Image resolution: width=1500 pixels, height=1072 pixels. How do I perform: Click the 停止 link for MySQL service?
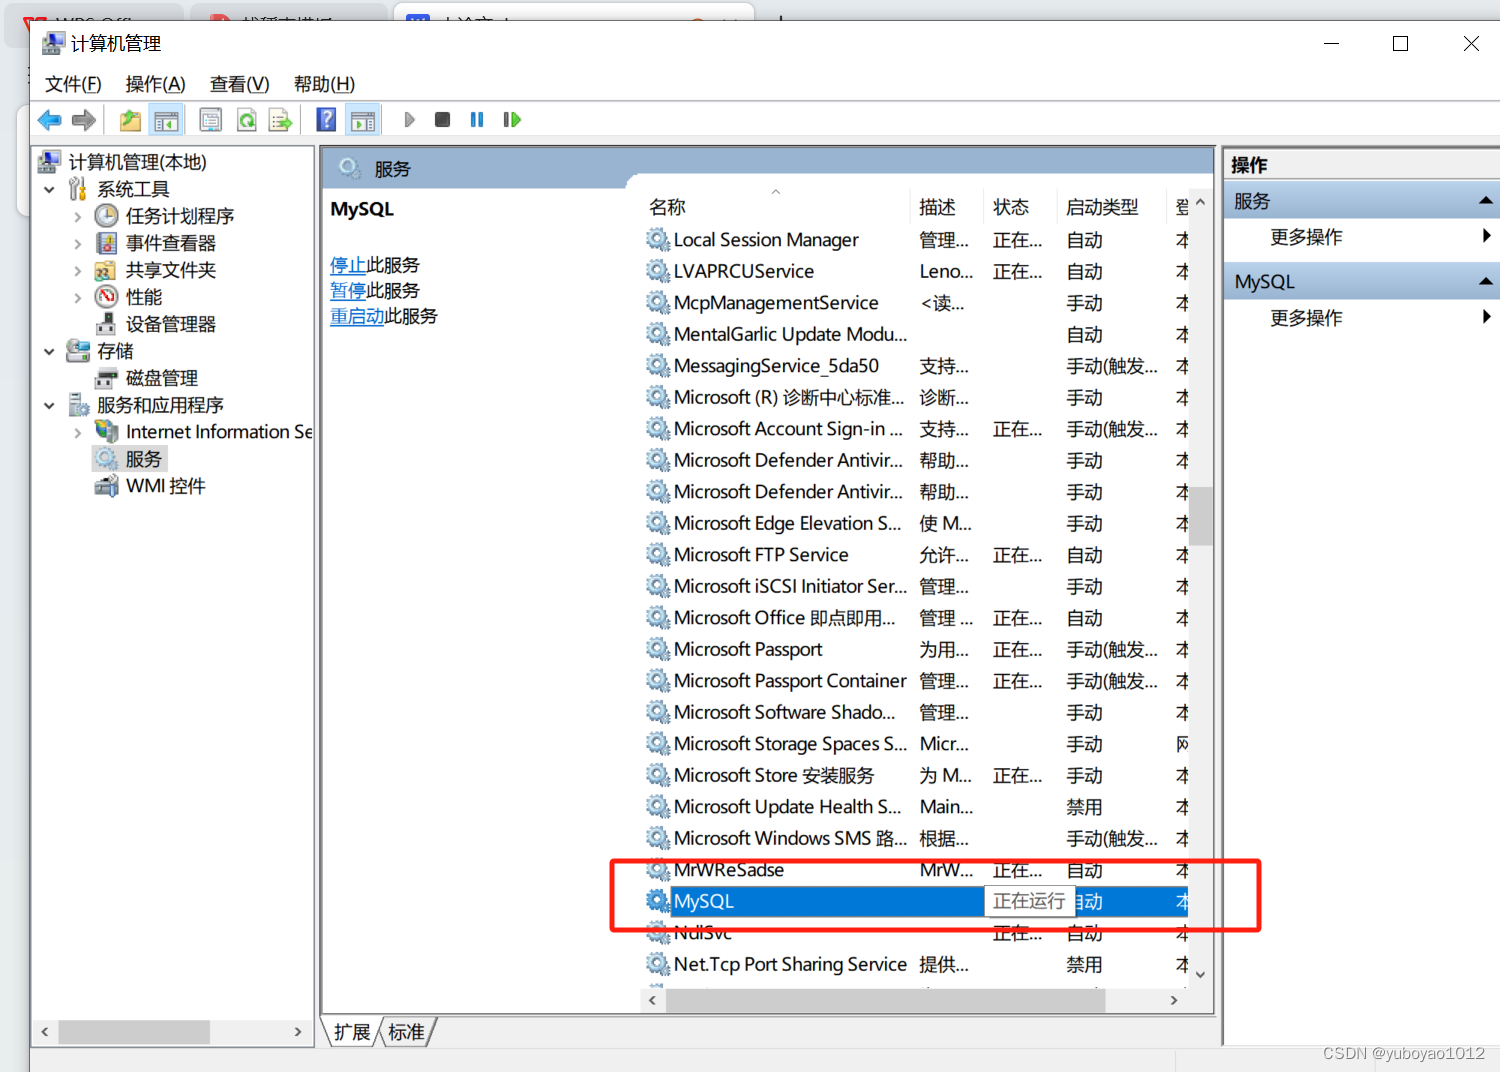[x=348, y=265]
